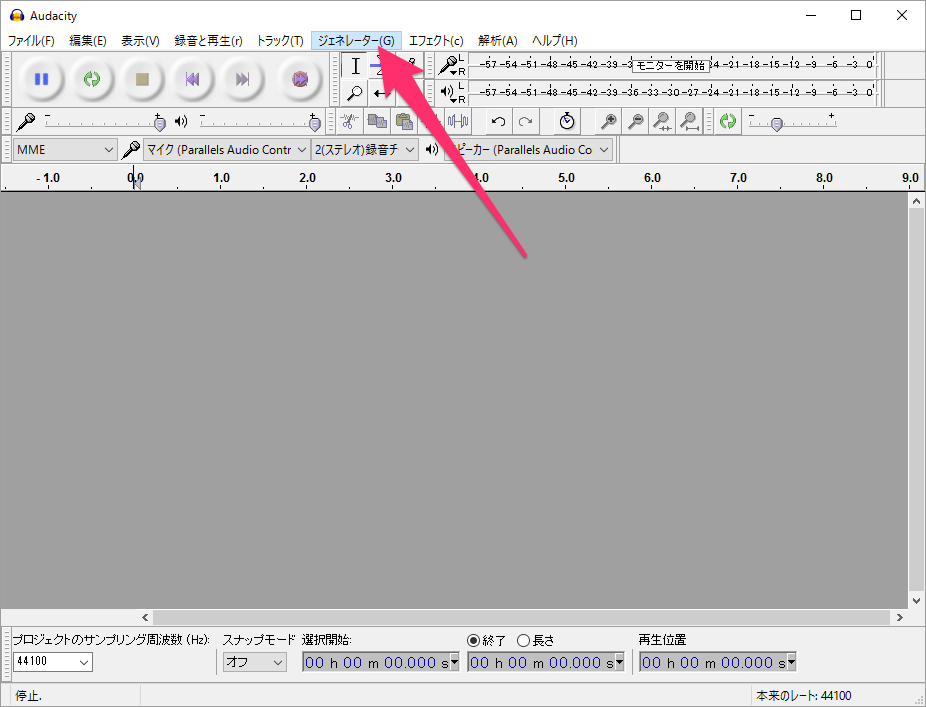This screenshot has height=707, width=926.
Task: Open the MME audio host dropdown
Action: [x=64, y=150]
